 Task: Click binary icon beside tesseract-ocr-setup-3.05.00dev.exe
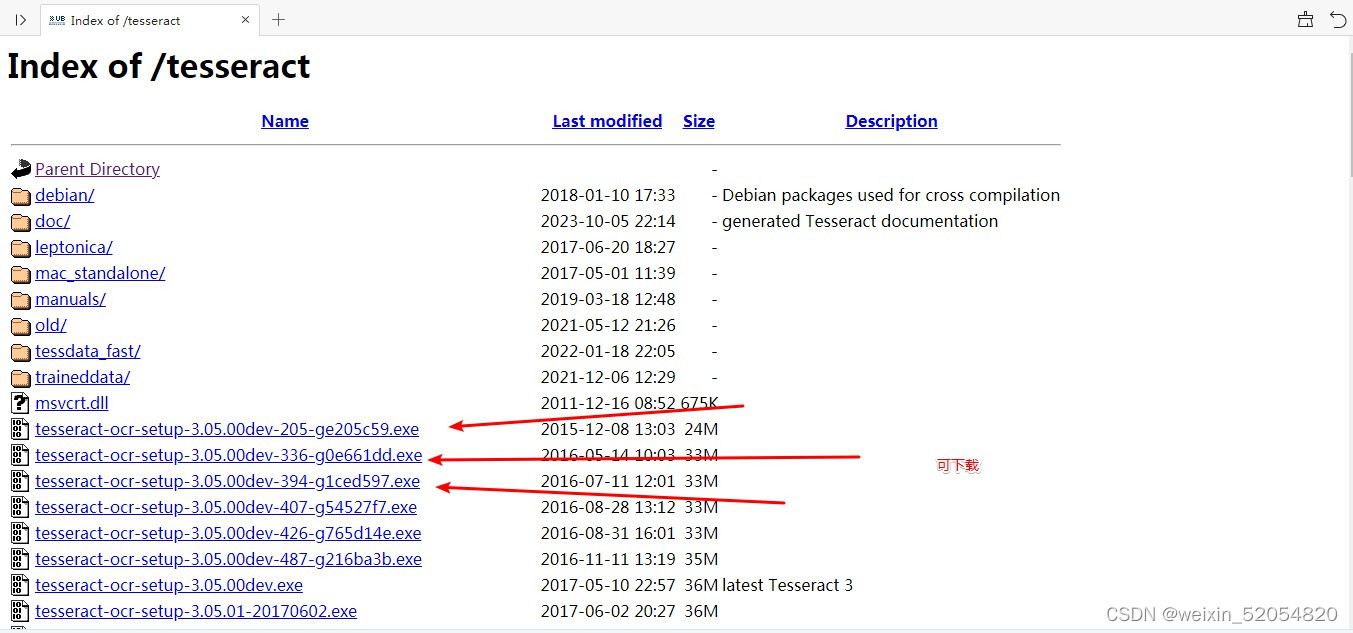click(21, 585)
